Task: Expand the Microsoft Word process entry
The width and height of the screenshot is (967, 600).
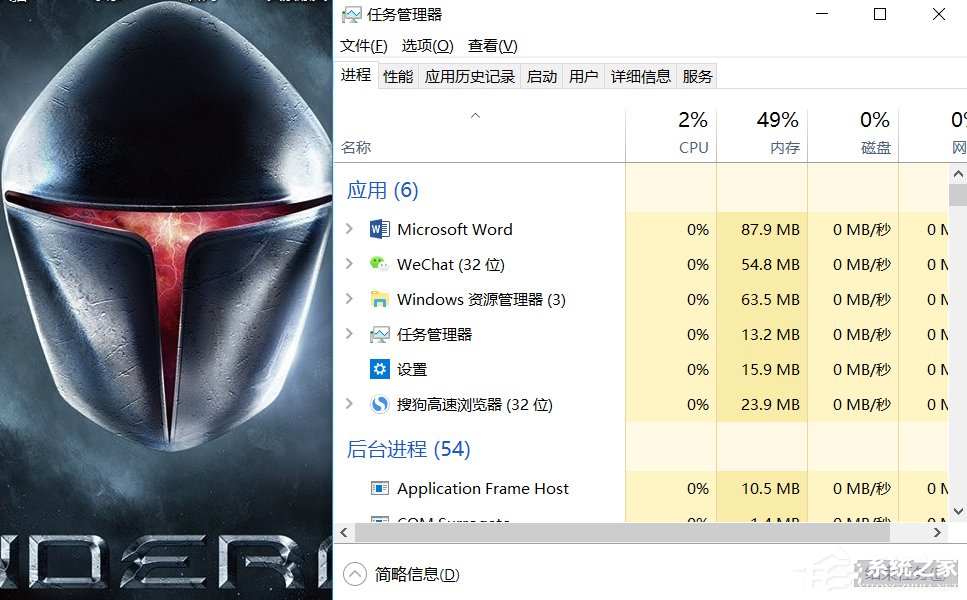Action: click(349, 229)
